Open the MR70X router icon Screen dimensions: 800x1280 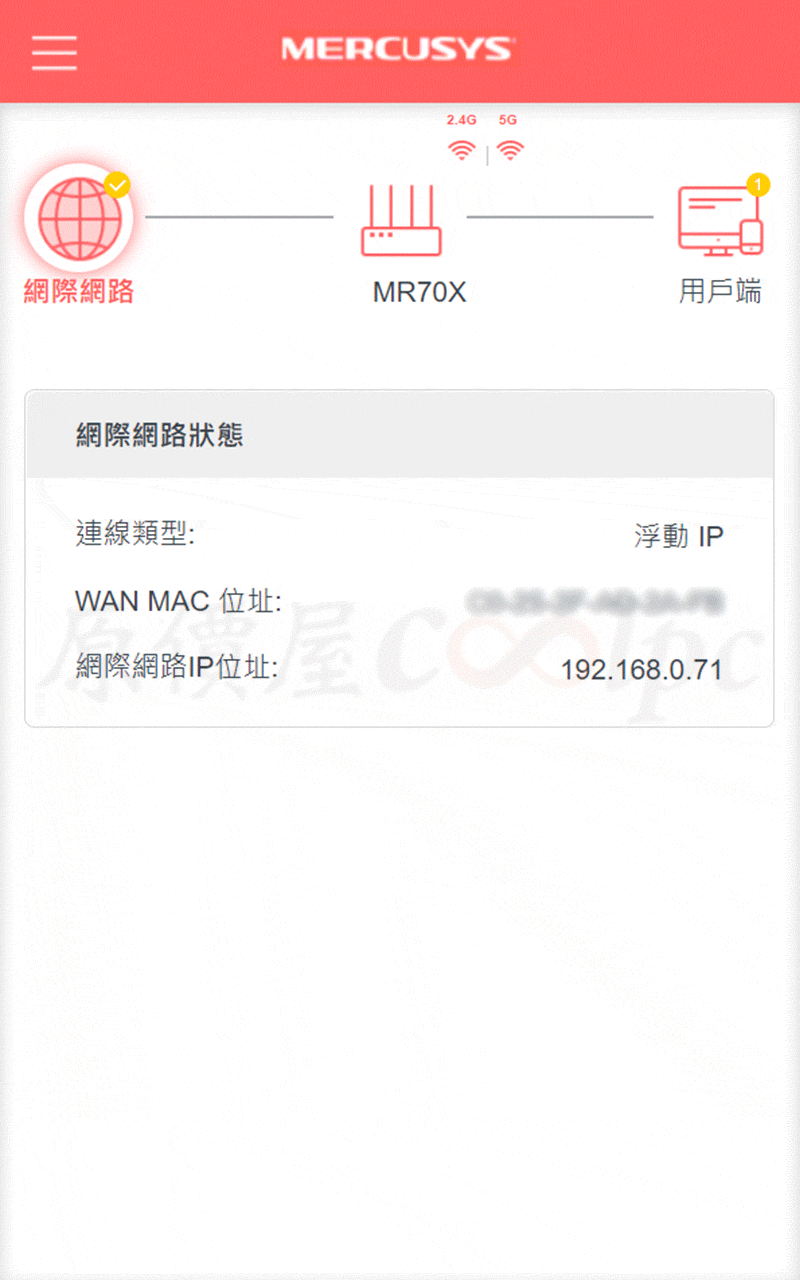401,220
